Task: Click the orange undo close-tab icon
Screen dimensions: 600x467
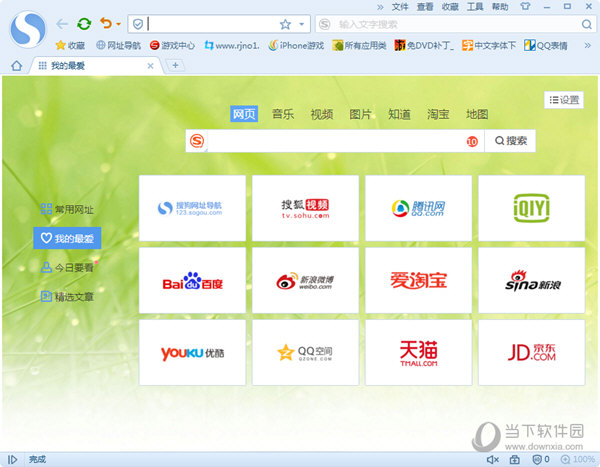Action: pos(105,23)
